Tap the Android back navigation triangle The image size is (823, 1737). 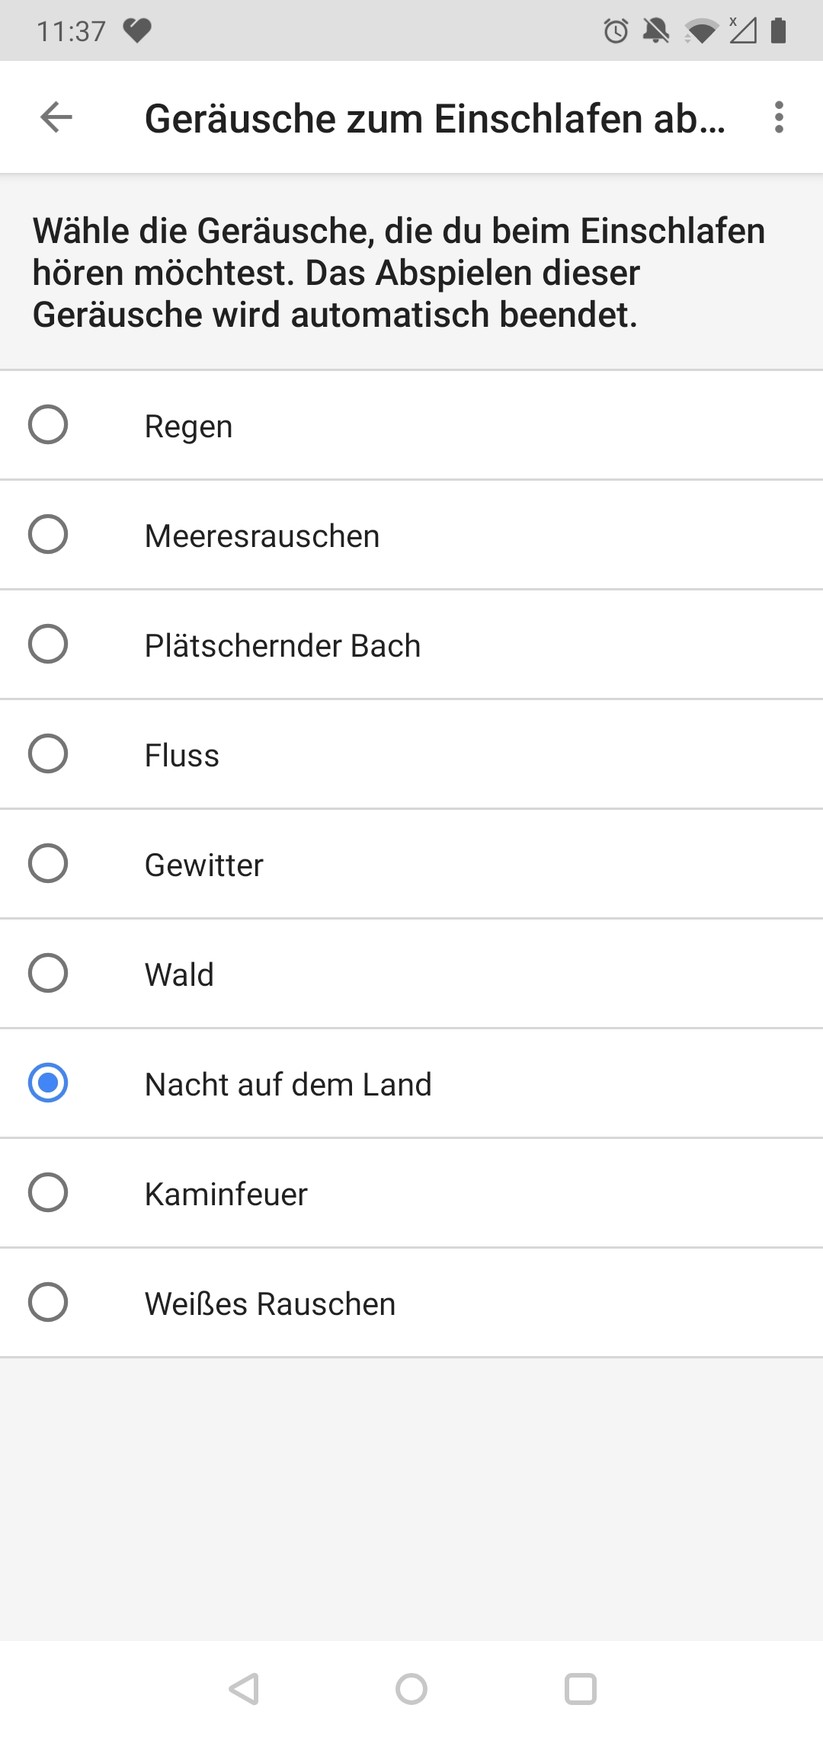244,1689
